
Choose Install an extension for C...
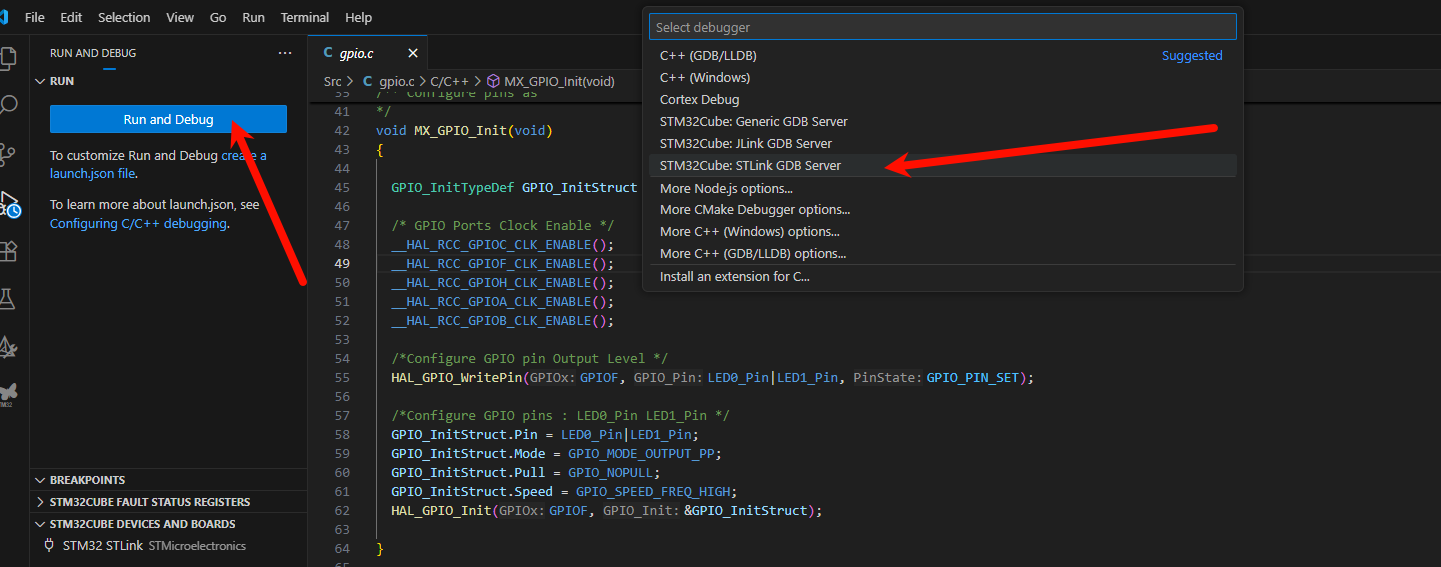(942, 277)
